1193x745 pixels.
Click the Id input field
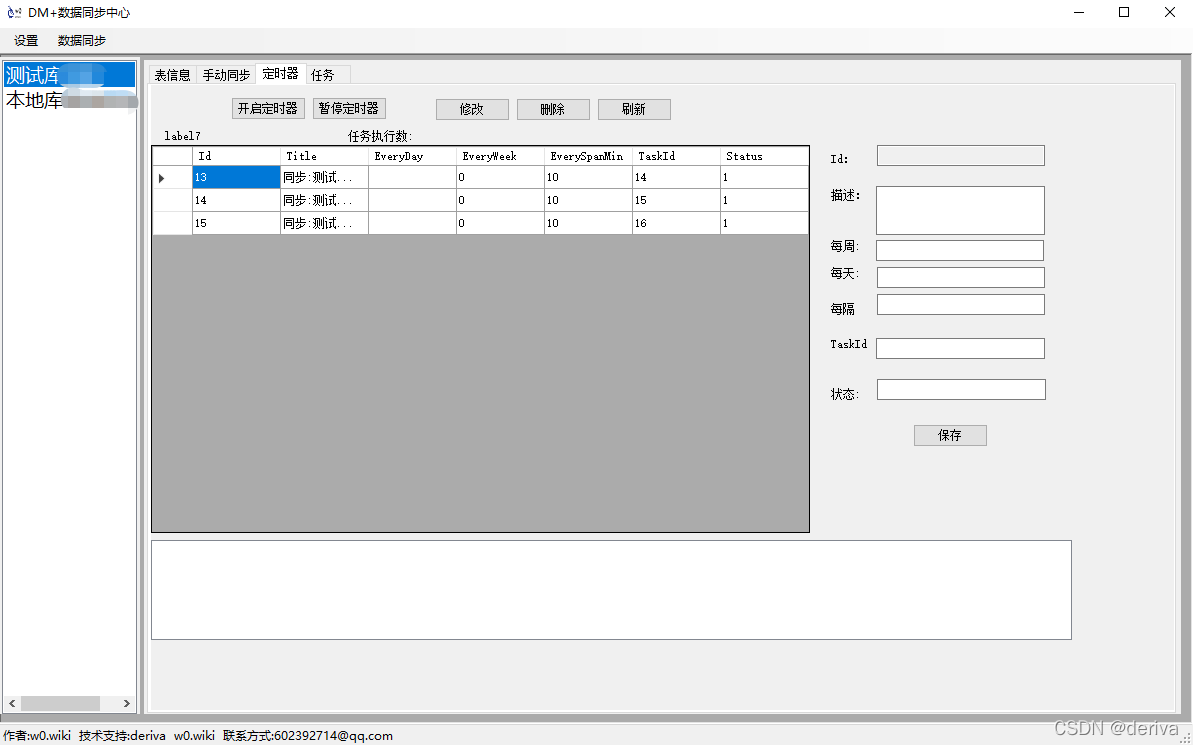(x=961, y=155)
